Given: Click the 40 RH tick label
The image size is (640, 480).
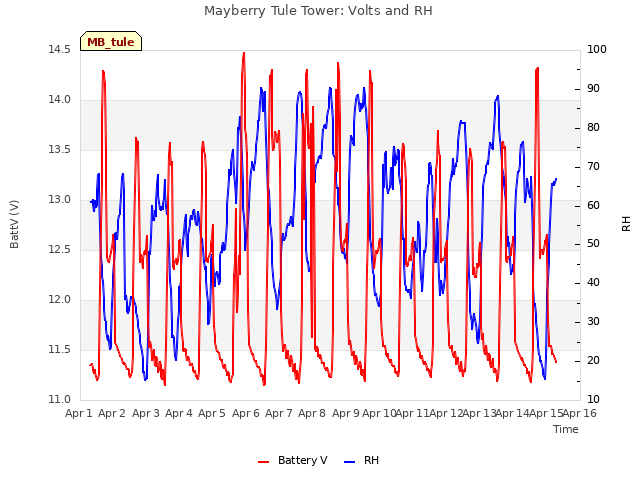Looking at the screenshot, I should [593, 282].
